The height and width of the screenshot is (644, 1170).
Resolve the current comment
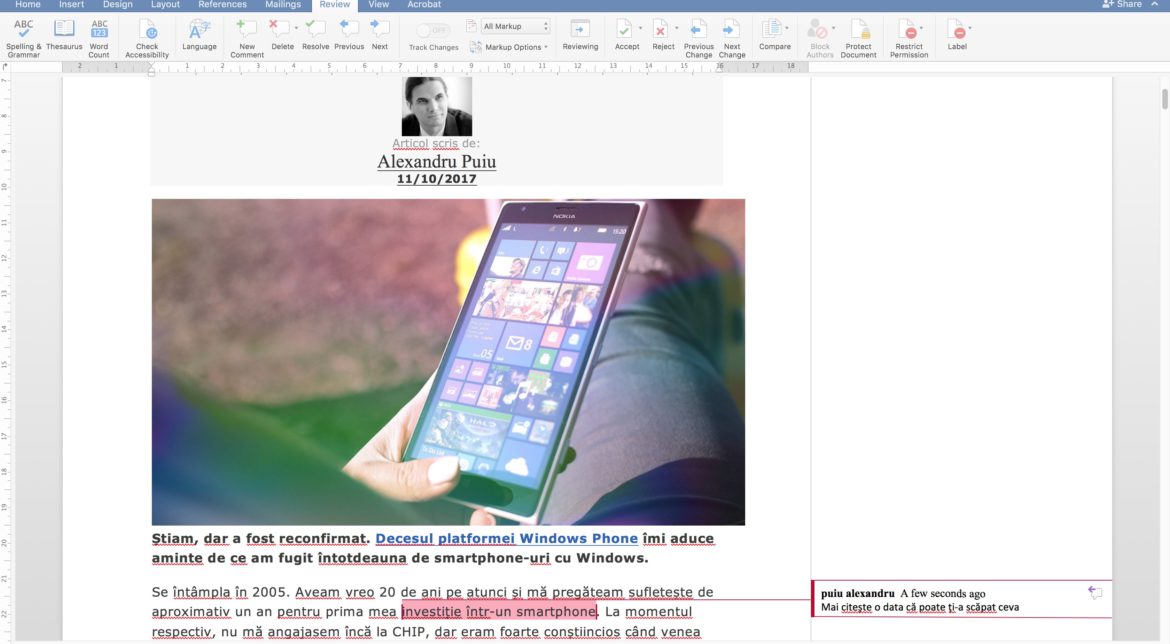pos(315,35)
